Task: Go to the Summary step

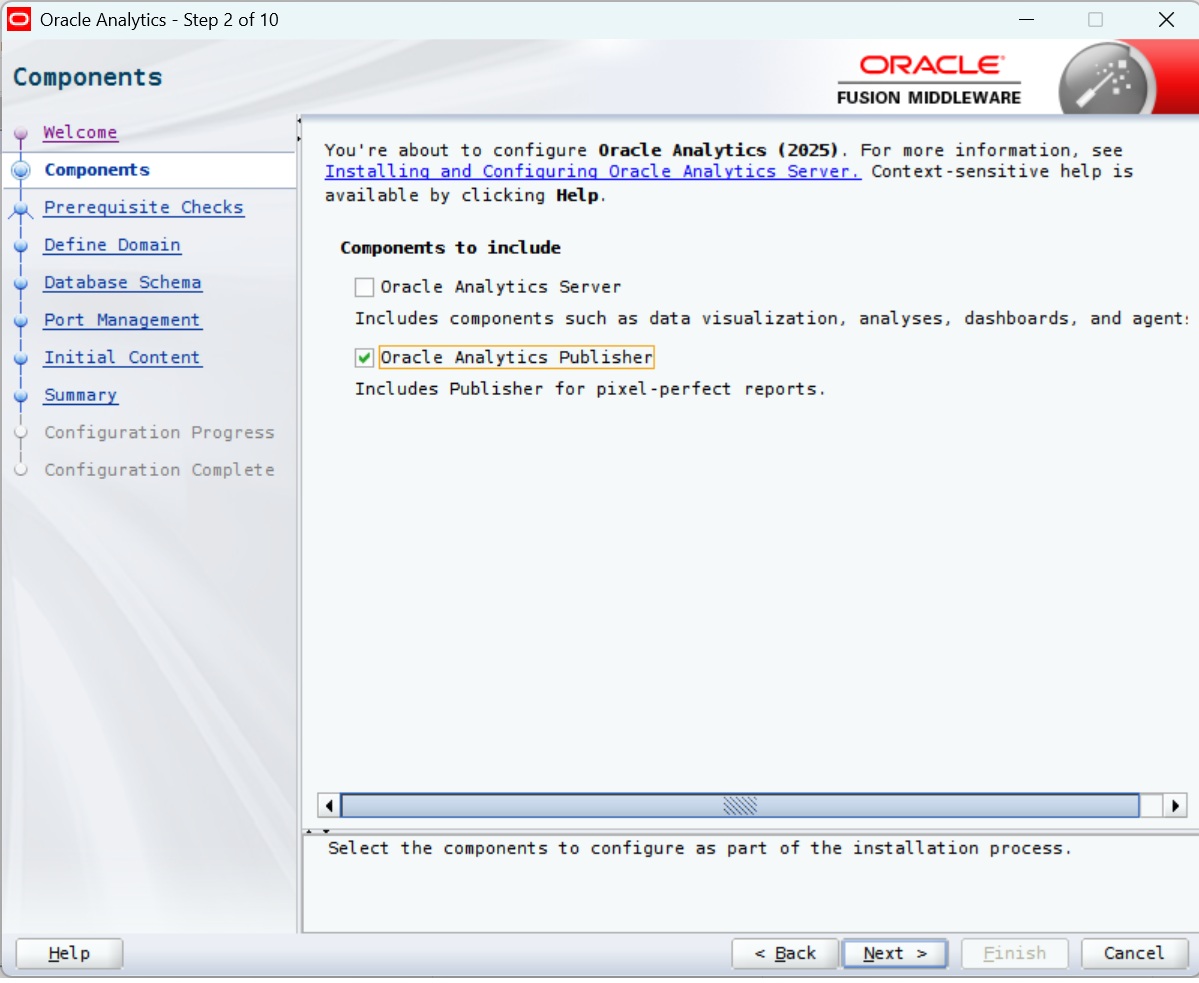Action: 80,396
